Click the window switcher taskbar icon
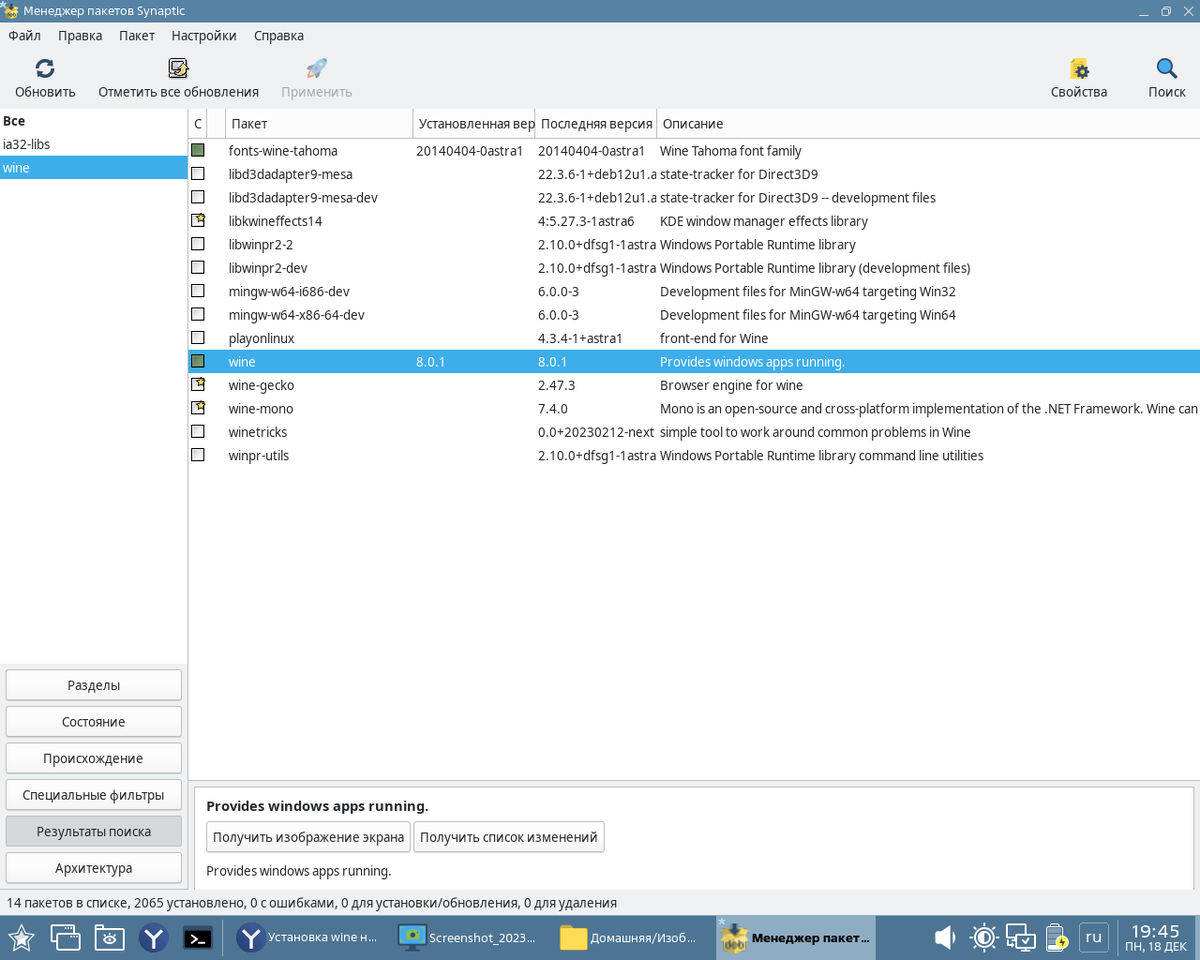This screenshot has height=960, width=1200. coord(66,938)
